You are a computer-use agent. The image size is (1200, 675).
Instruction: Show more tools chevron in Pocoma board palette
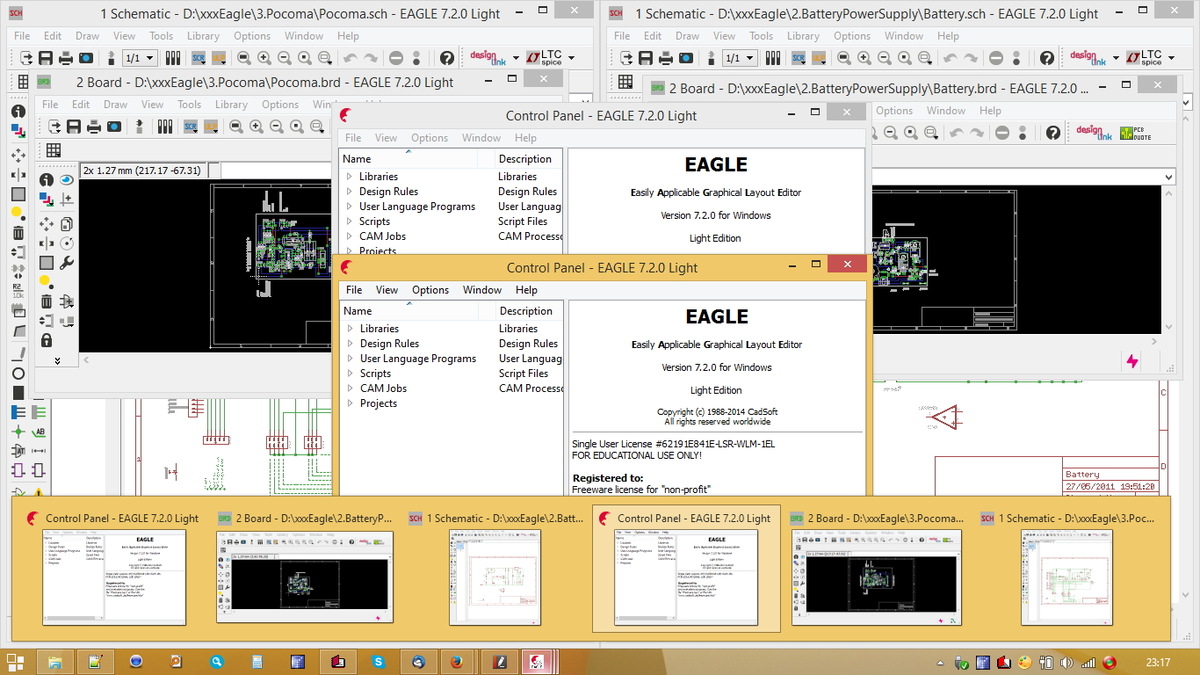pyautogui.click(x=57, y=360)
